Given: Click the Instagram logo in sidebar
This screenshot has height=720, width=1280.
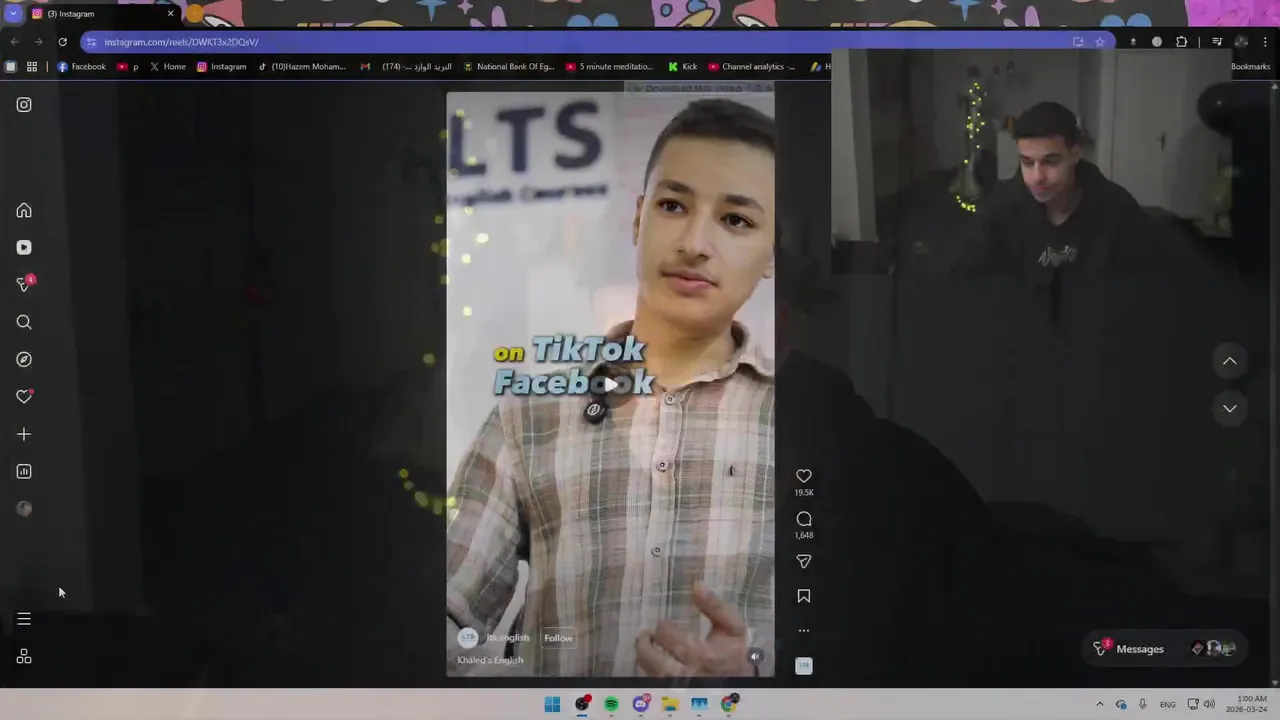Looking at the screenshot, I should tap(24, 105).
